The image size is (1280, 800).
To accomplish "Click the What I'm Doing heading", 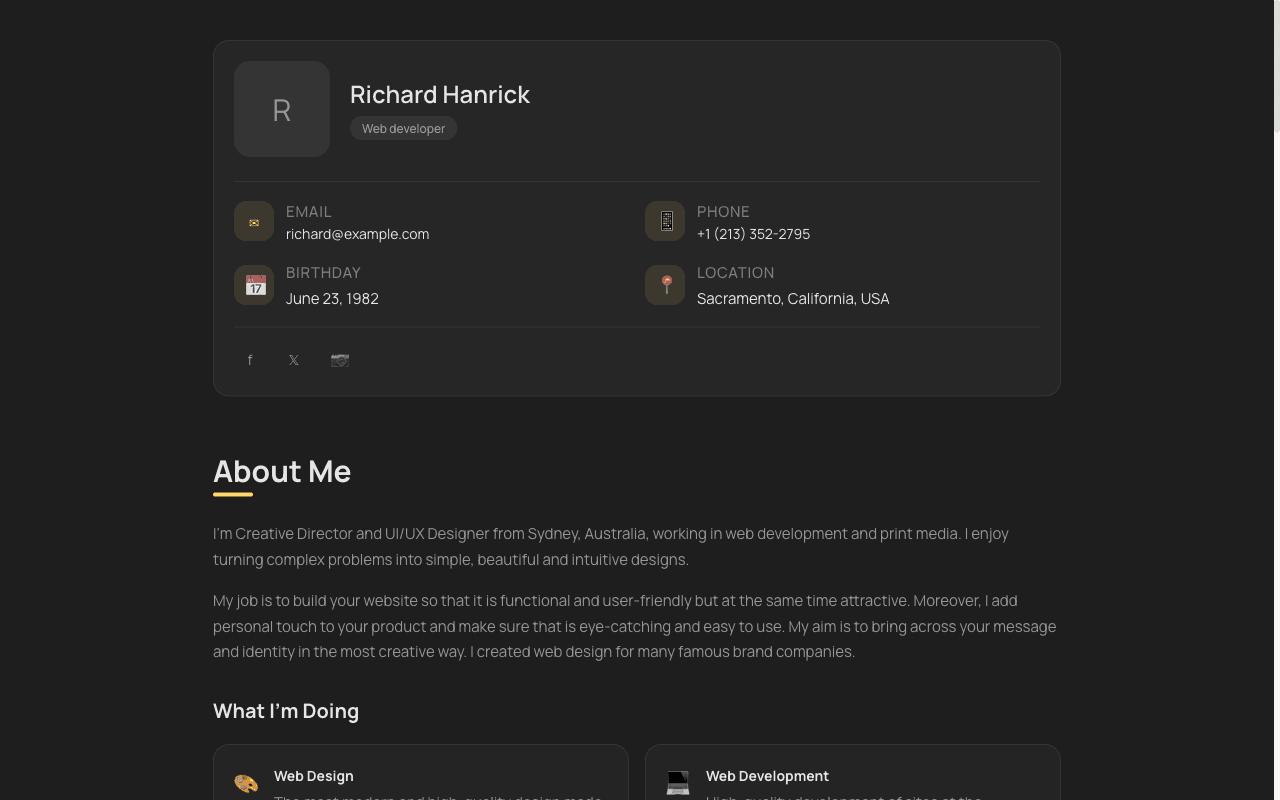I will pos(285,711).
